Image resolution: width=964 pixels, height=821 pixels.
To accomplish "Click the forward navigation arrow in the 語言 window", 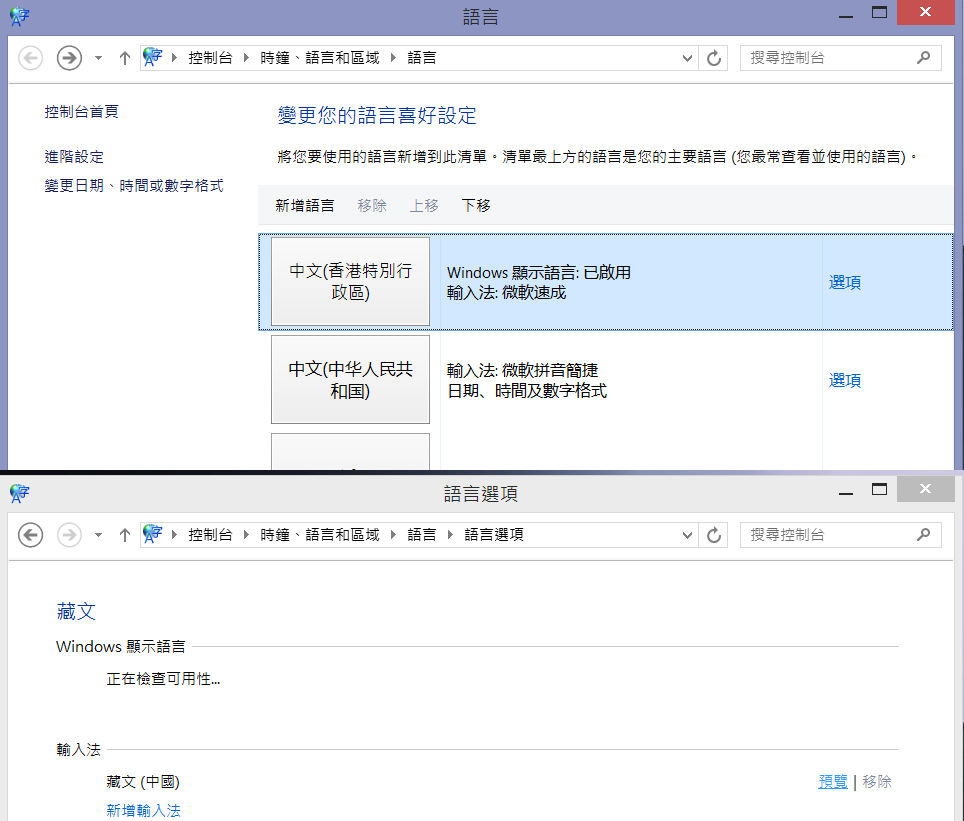I will pos(68,57).
